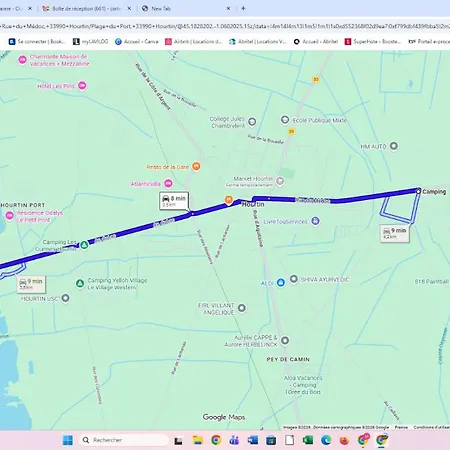Click the Market Hourtin shop pin

pos(280,181)
